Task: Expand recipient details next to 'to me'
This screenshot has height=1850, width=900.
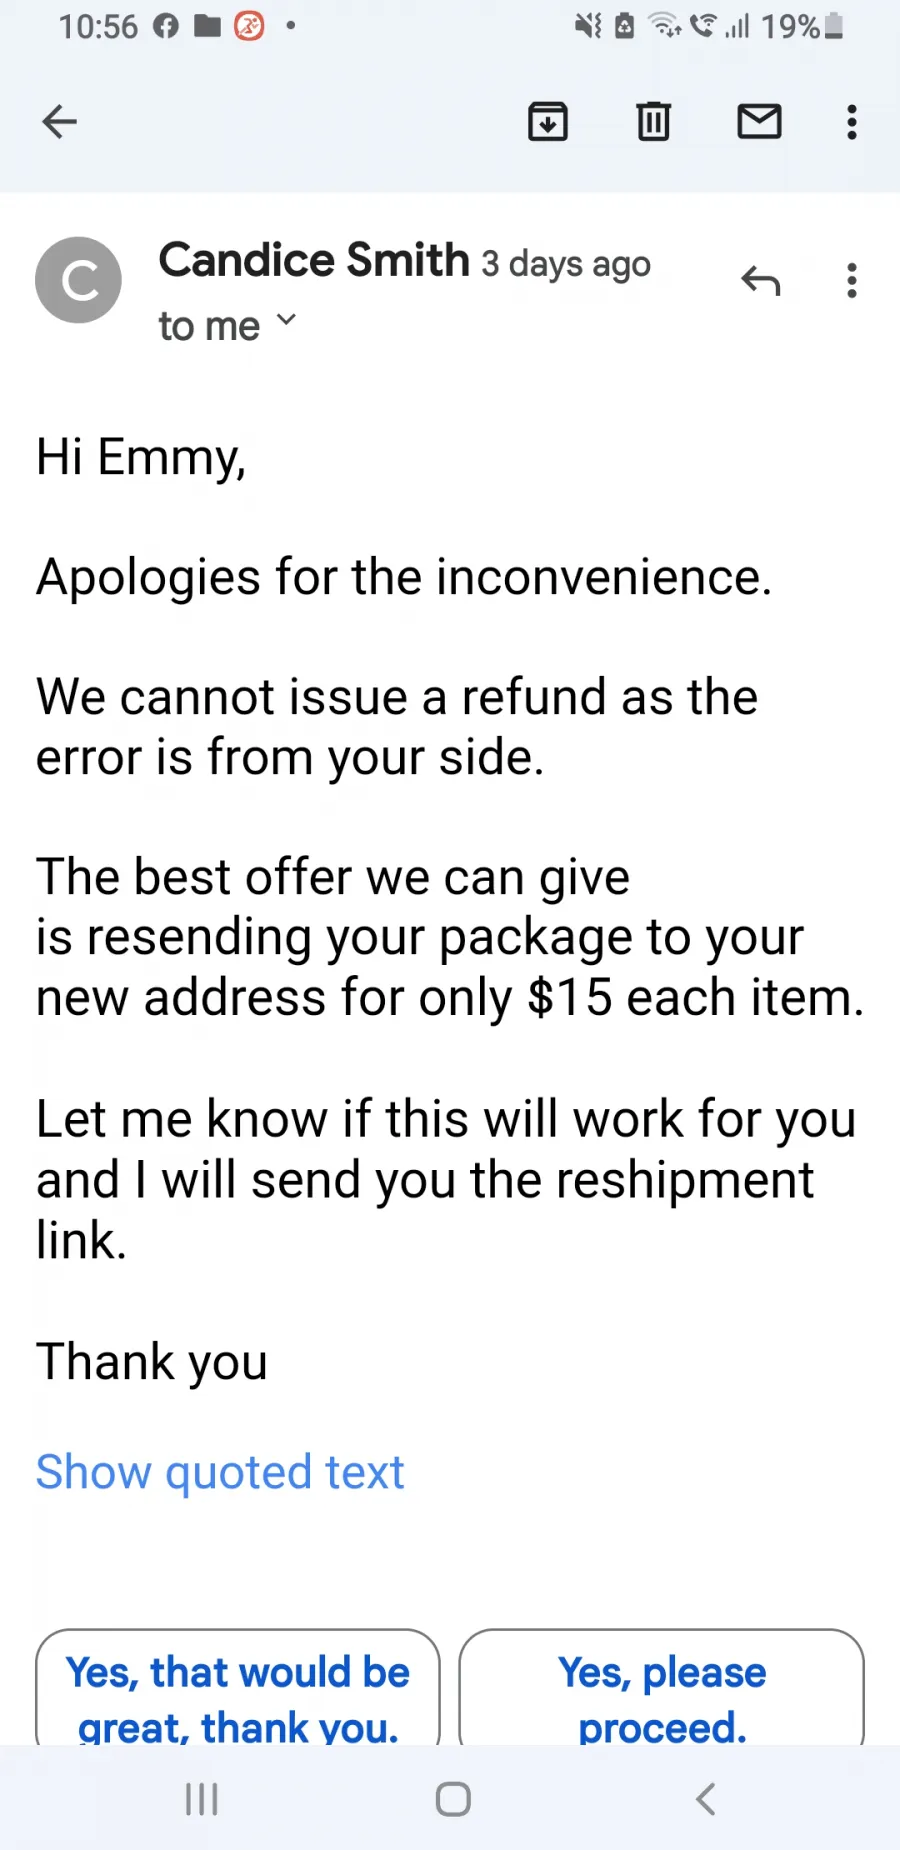Action: coord(286,321)
